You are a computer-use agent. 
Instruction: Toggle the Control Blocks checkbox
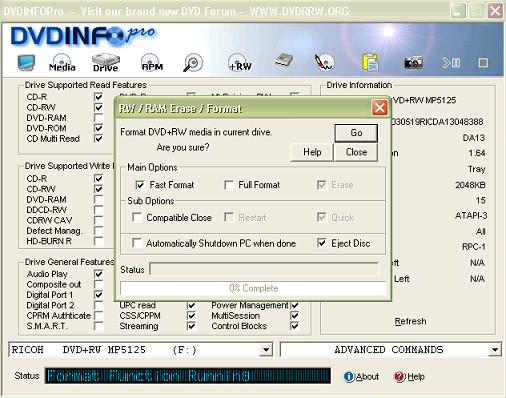(x=295, y=326)
